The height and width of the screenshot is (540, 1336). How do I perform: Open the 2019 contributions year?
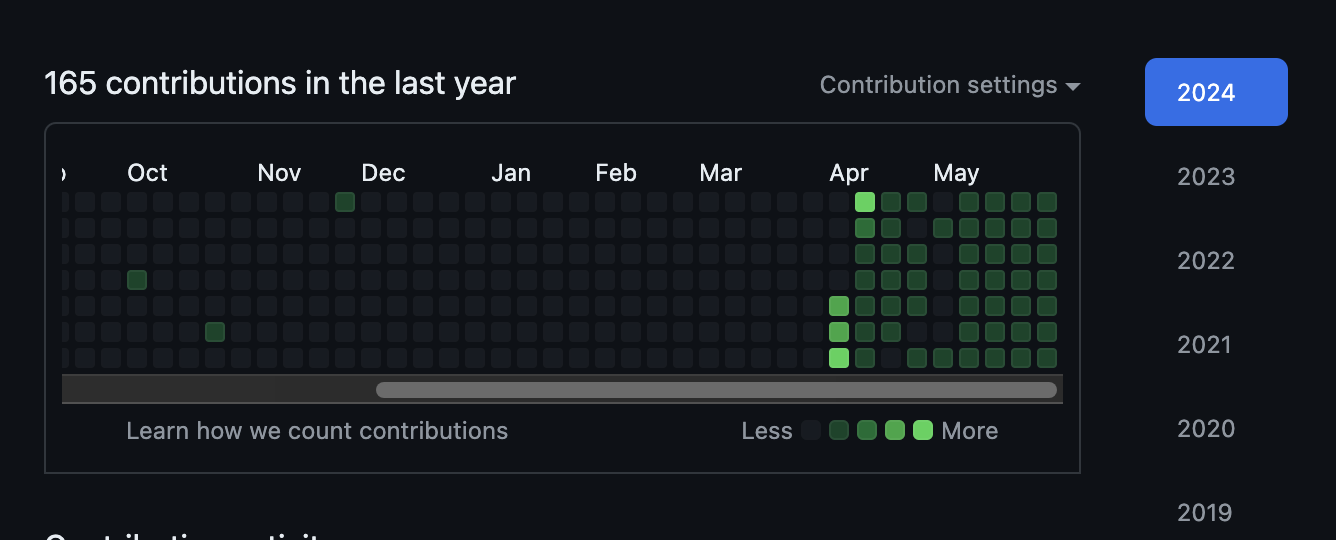click(1206, 513)
